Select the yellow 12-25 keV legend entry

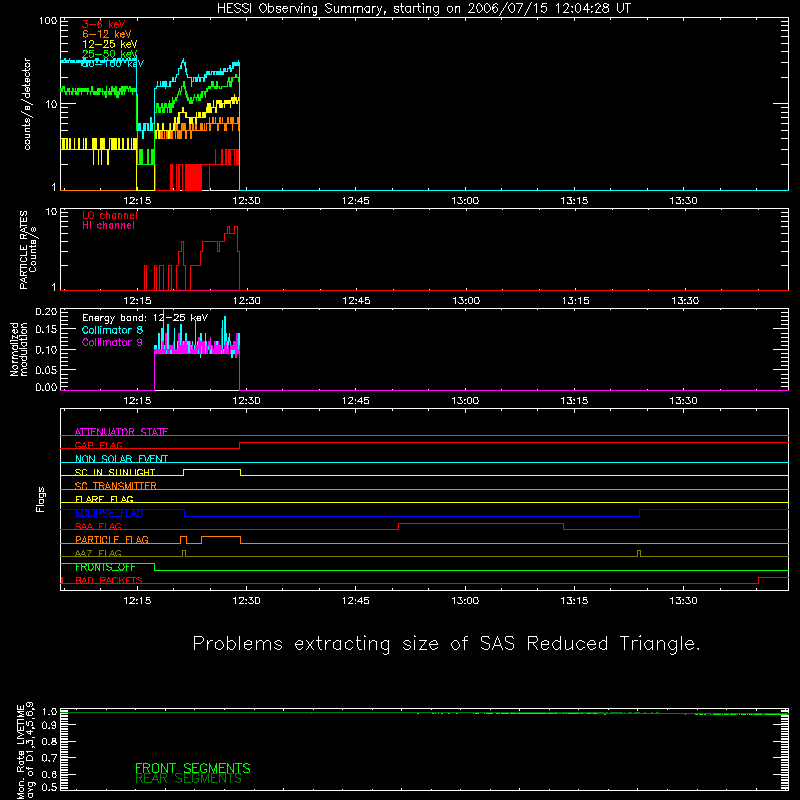tap(110, 44)
